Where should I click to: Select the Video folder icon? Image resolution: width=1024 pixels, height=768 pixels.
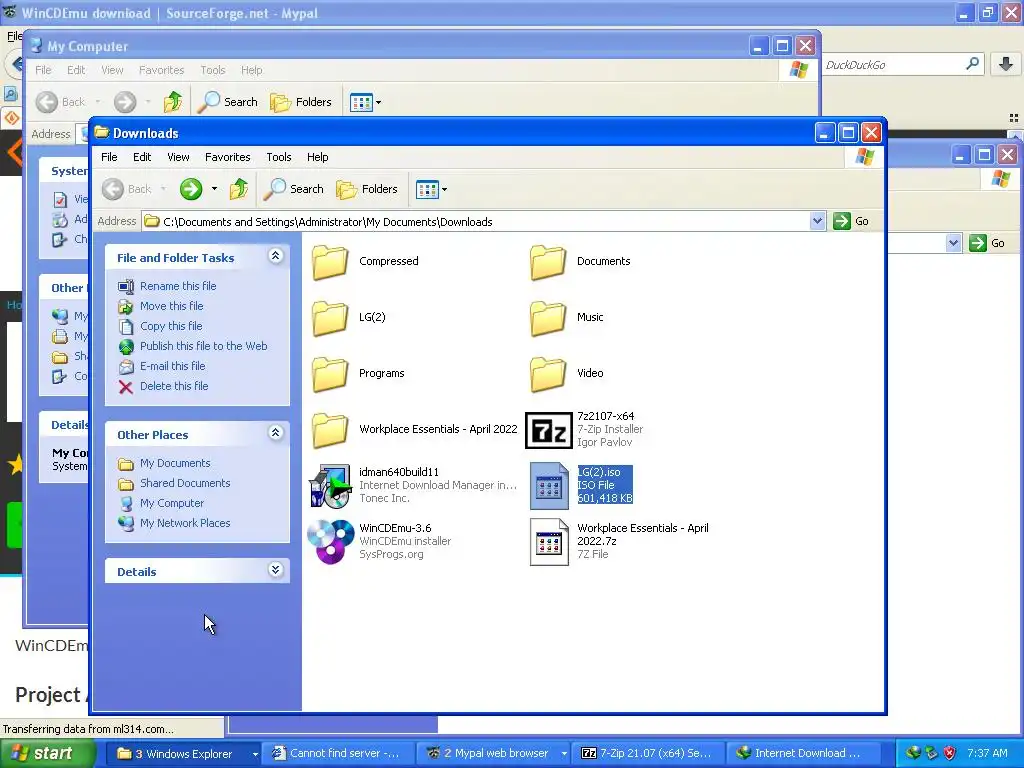tap(548, 374)
